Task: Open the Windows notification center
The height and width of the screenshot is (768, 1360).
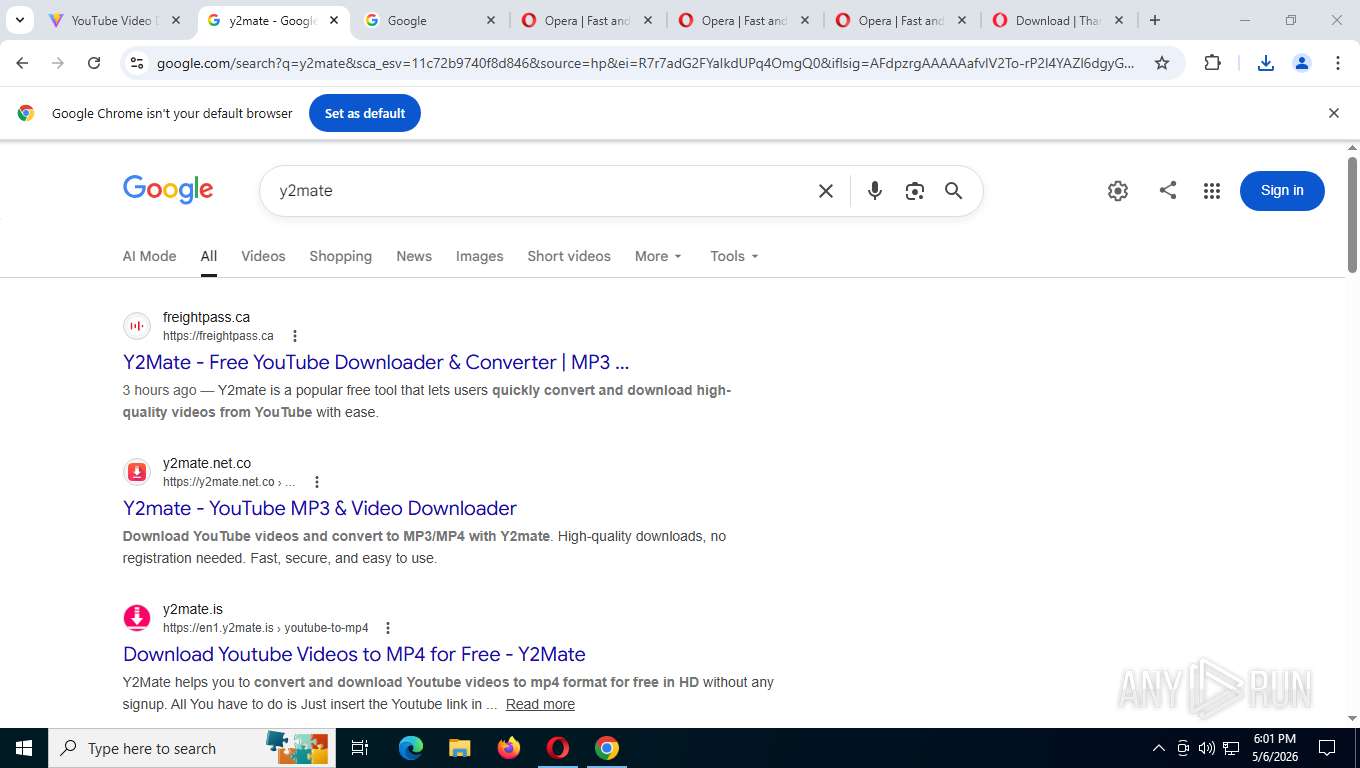Action: (x=1327, y=748)
